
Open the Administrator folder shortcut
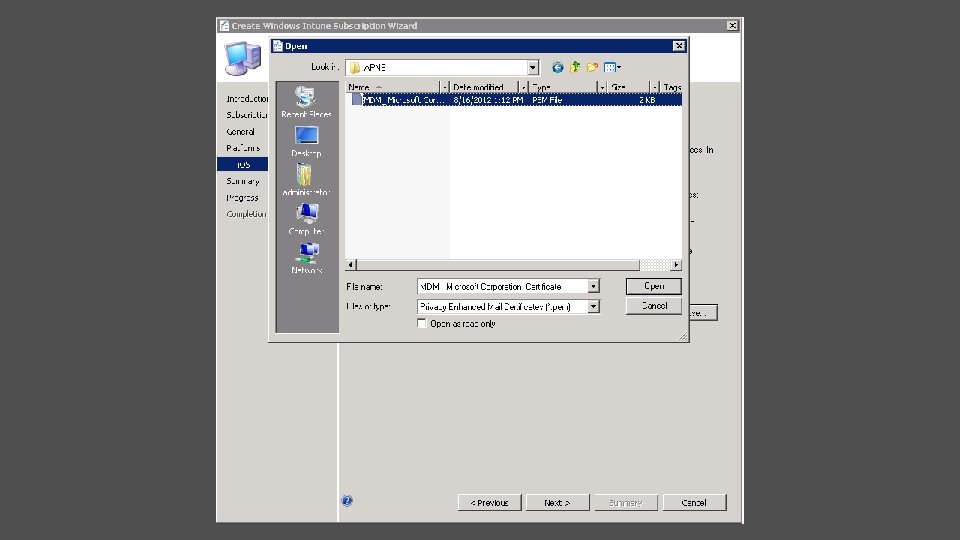306,180
